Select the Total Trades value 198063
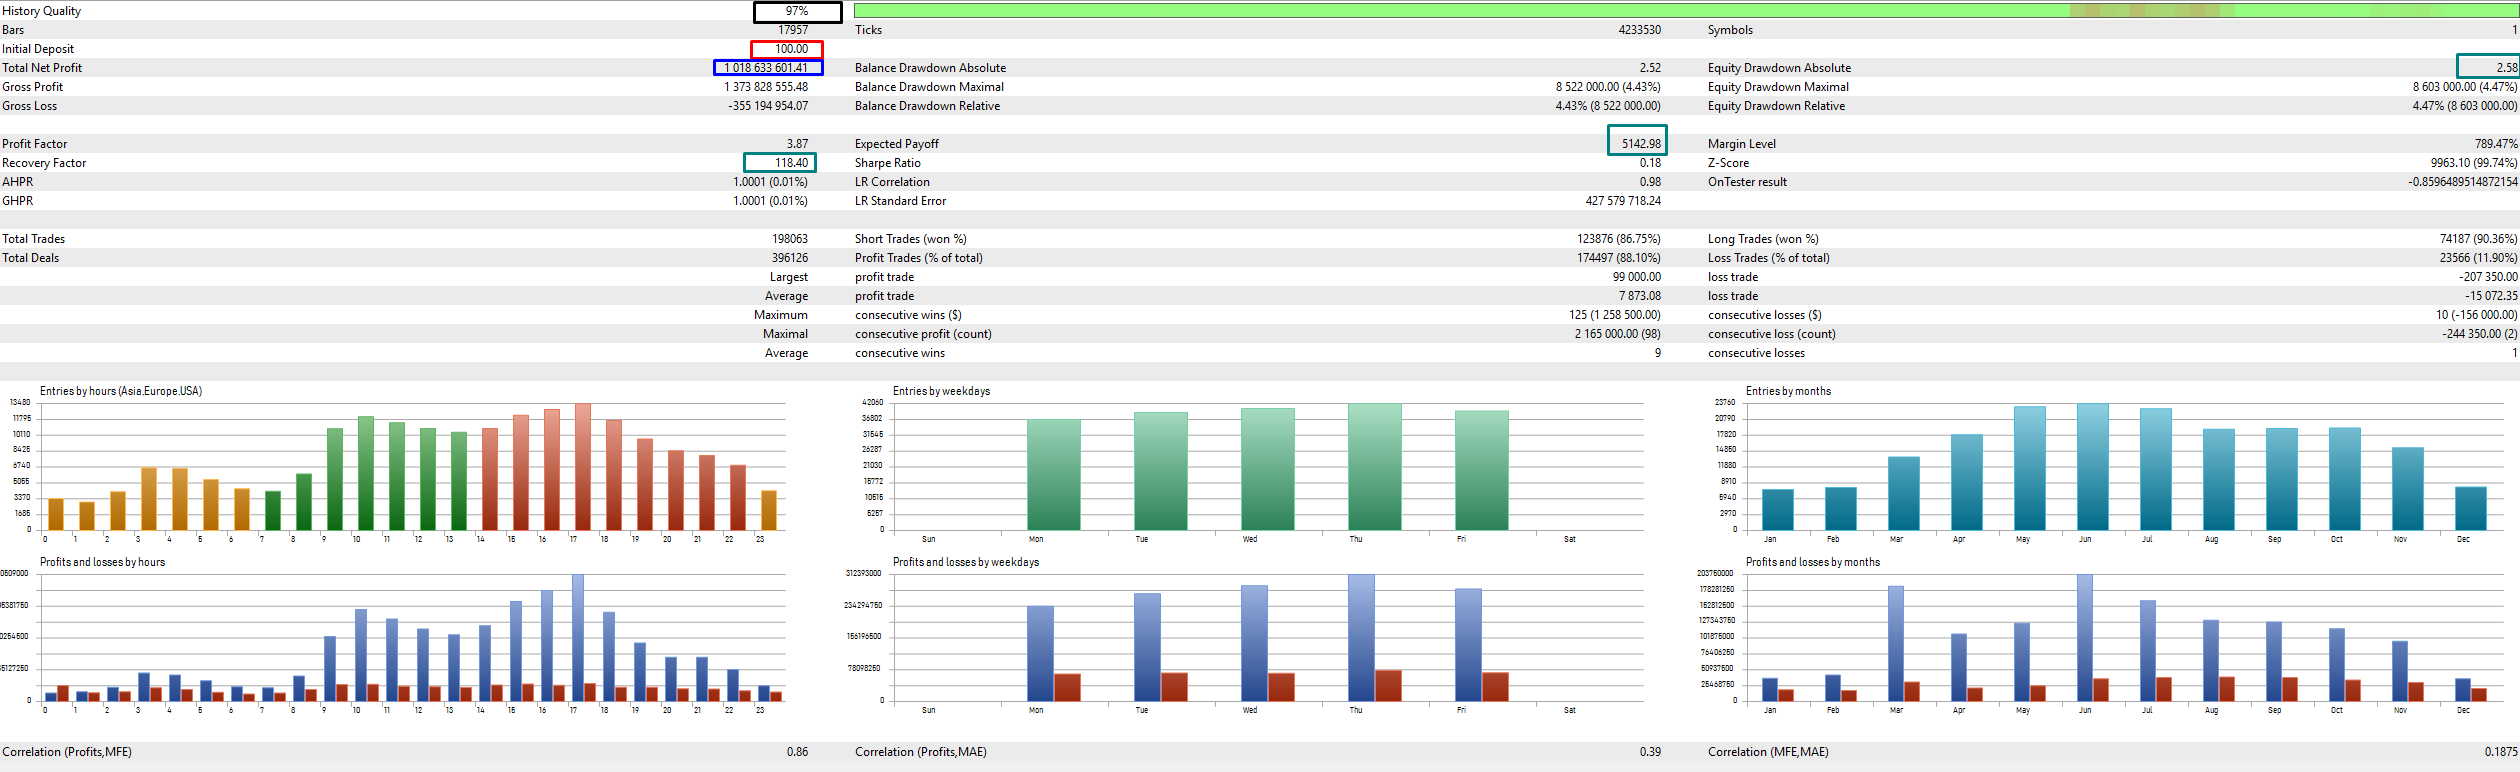The height and width of the screenshot is (772, 2520). (790, 239)
